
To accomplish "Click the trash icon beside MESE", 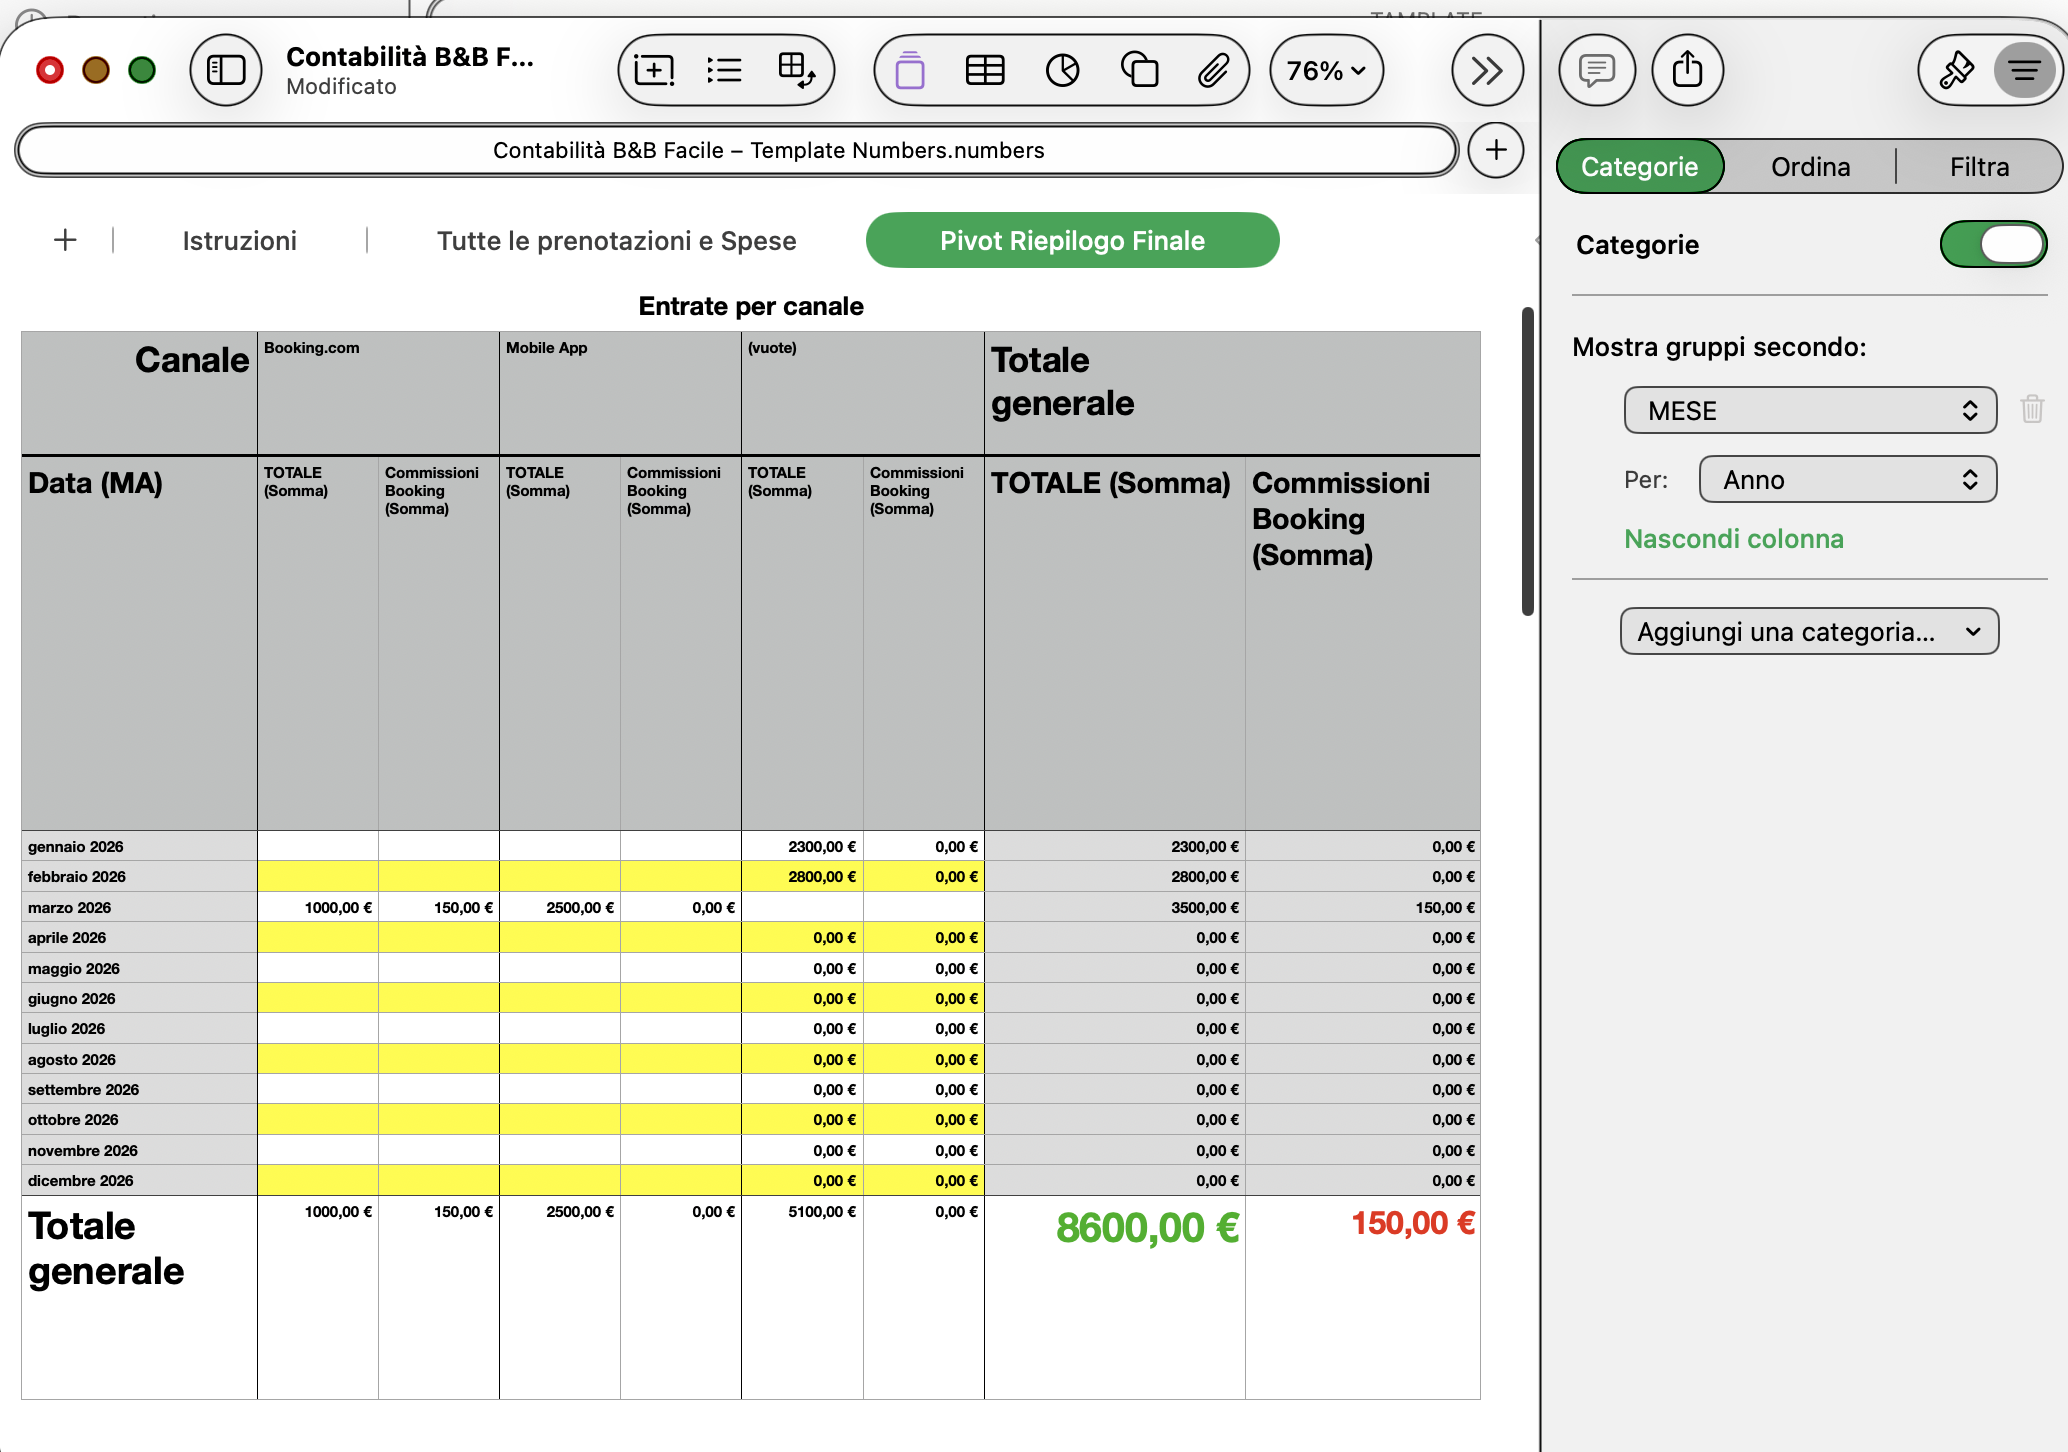I will [x=2032, y=409].
